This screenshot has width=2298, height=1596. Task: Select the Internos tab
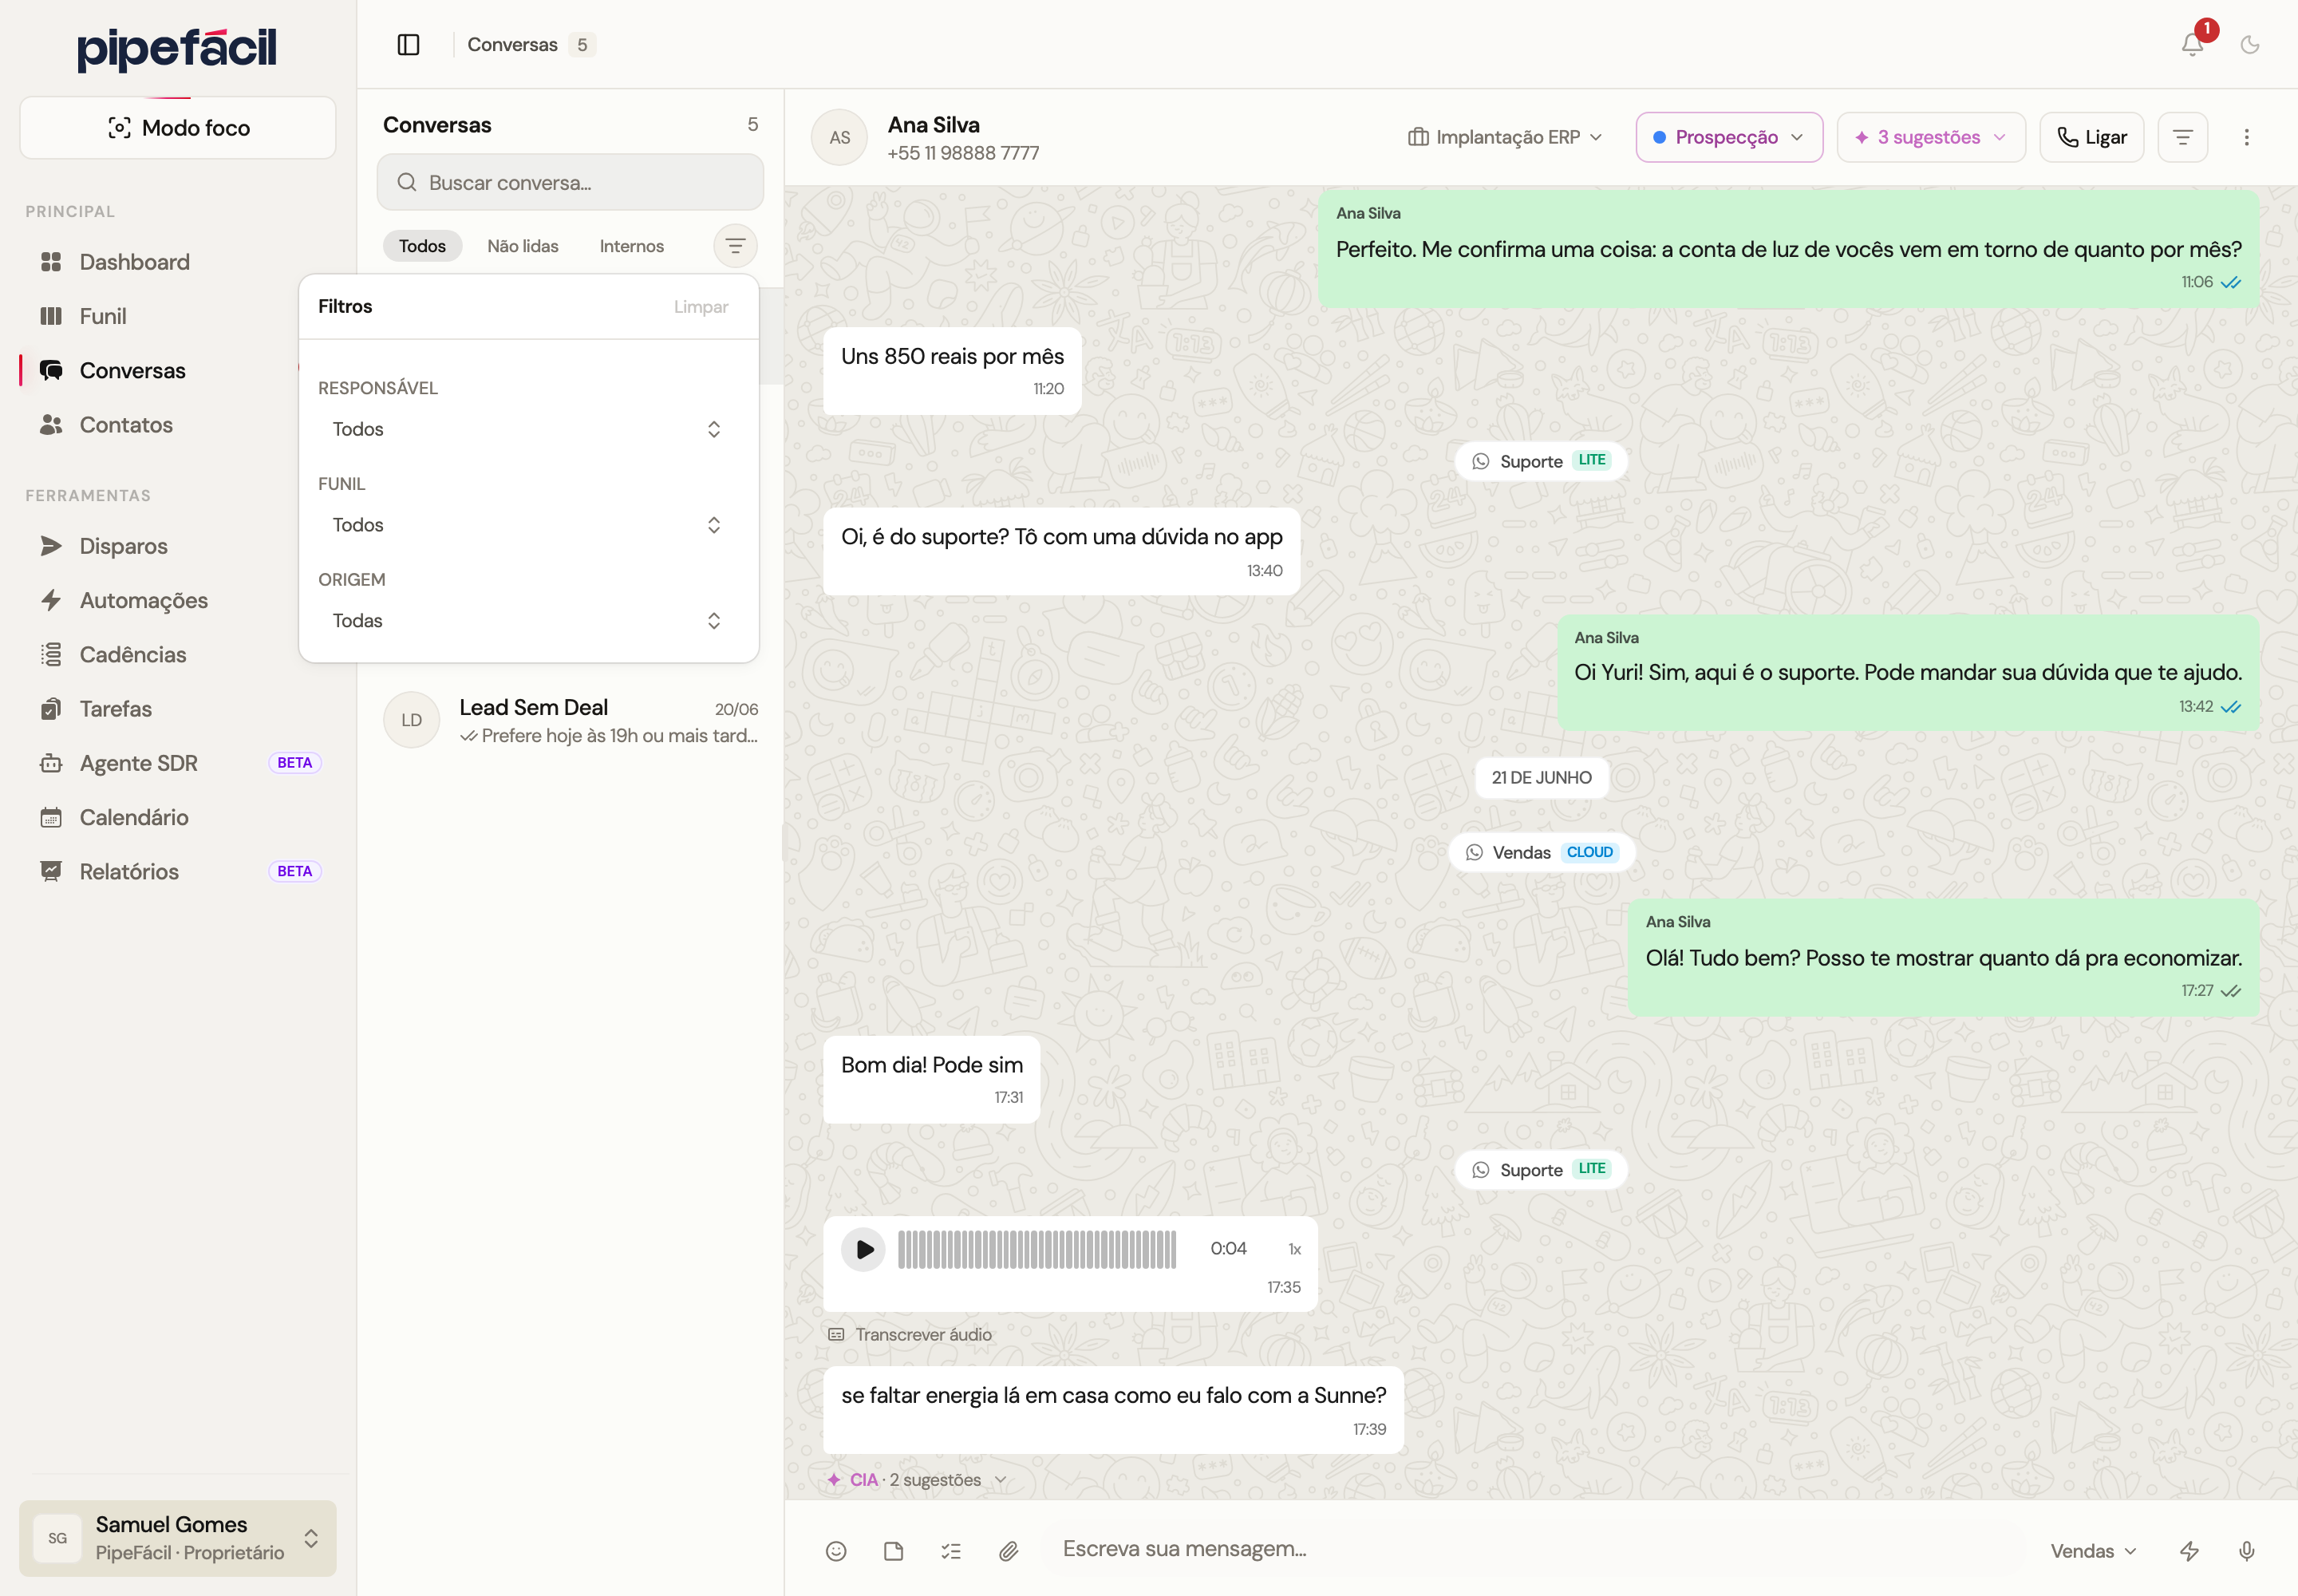coord(631,246)
